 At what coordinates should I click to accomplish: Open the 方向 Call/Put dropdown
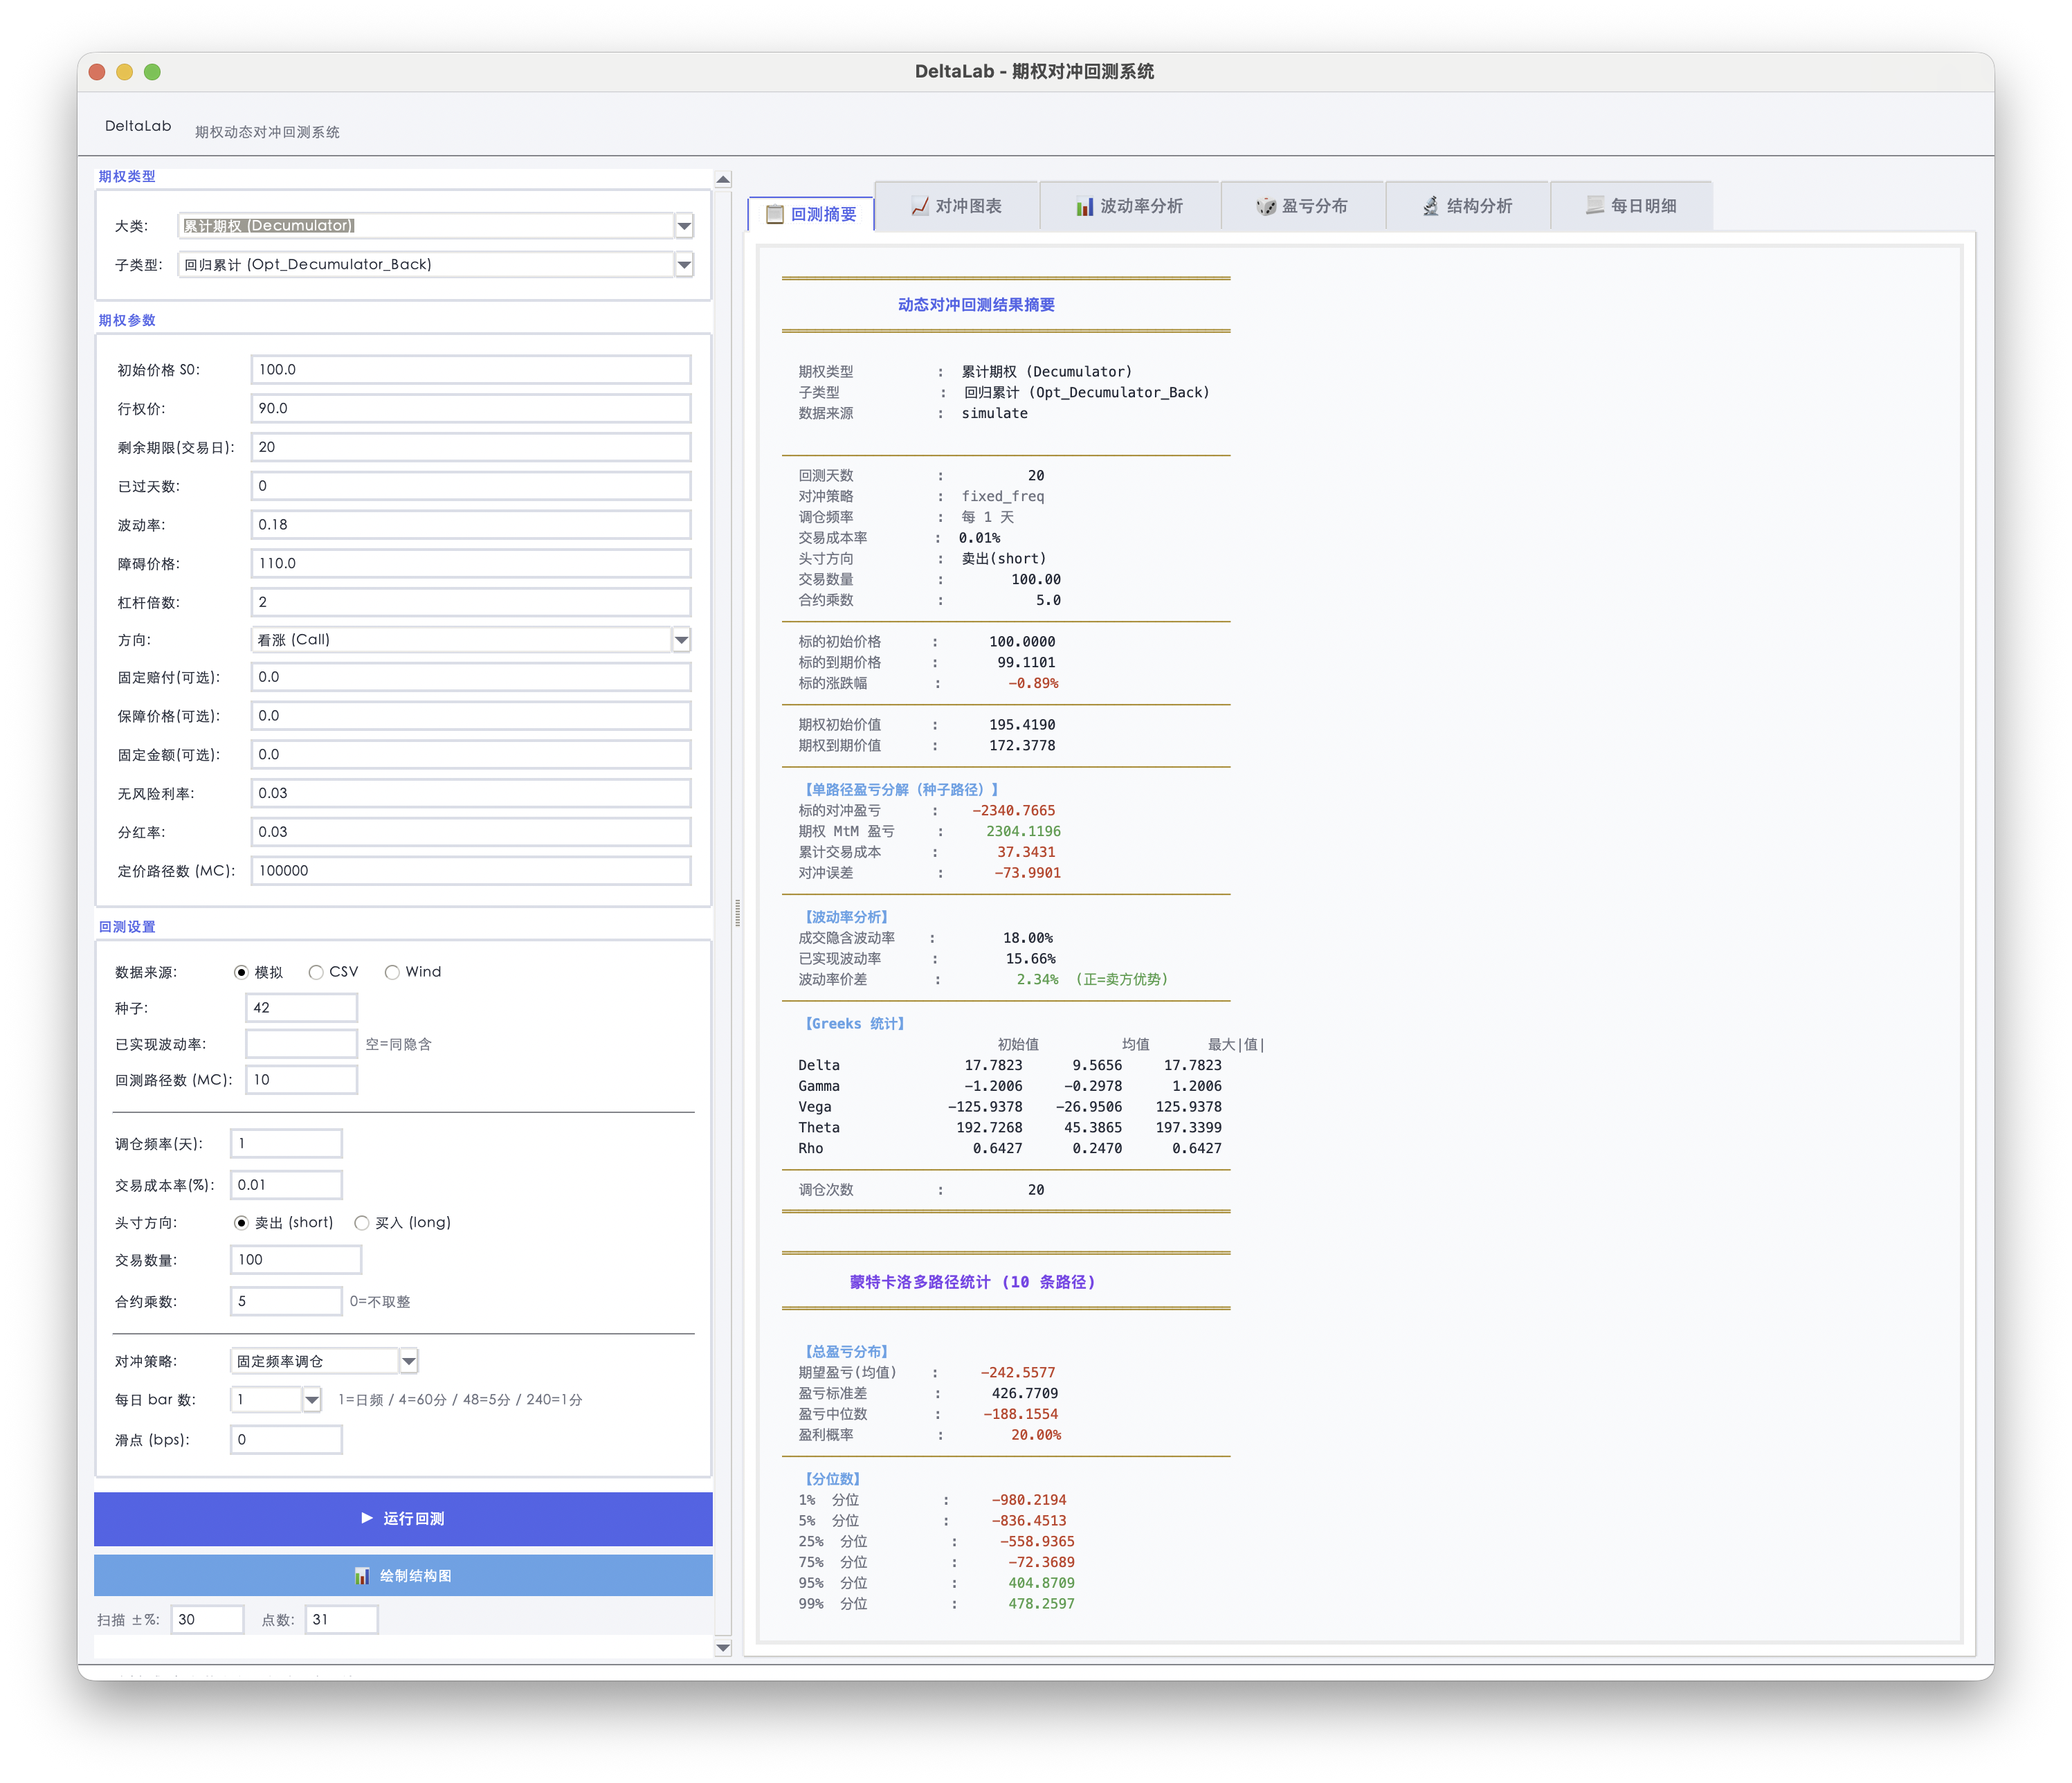(x=681, y=640)
